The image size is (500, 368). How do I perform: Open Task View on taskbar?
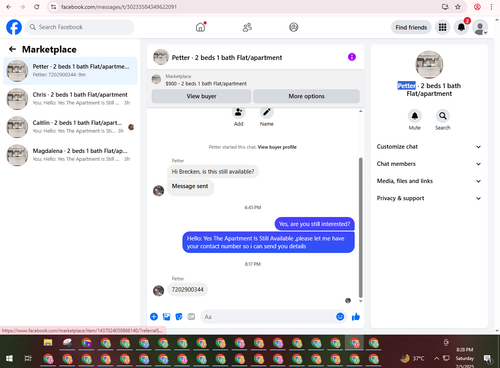28,359
